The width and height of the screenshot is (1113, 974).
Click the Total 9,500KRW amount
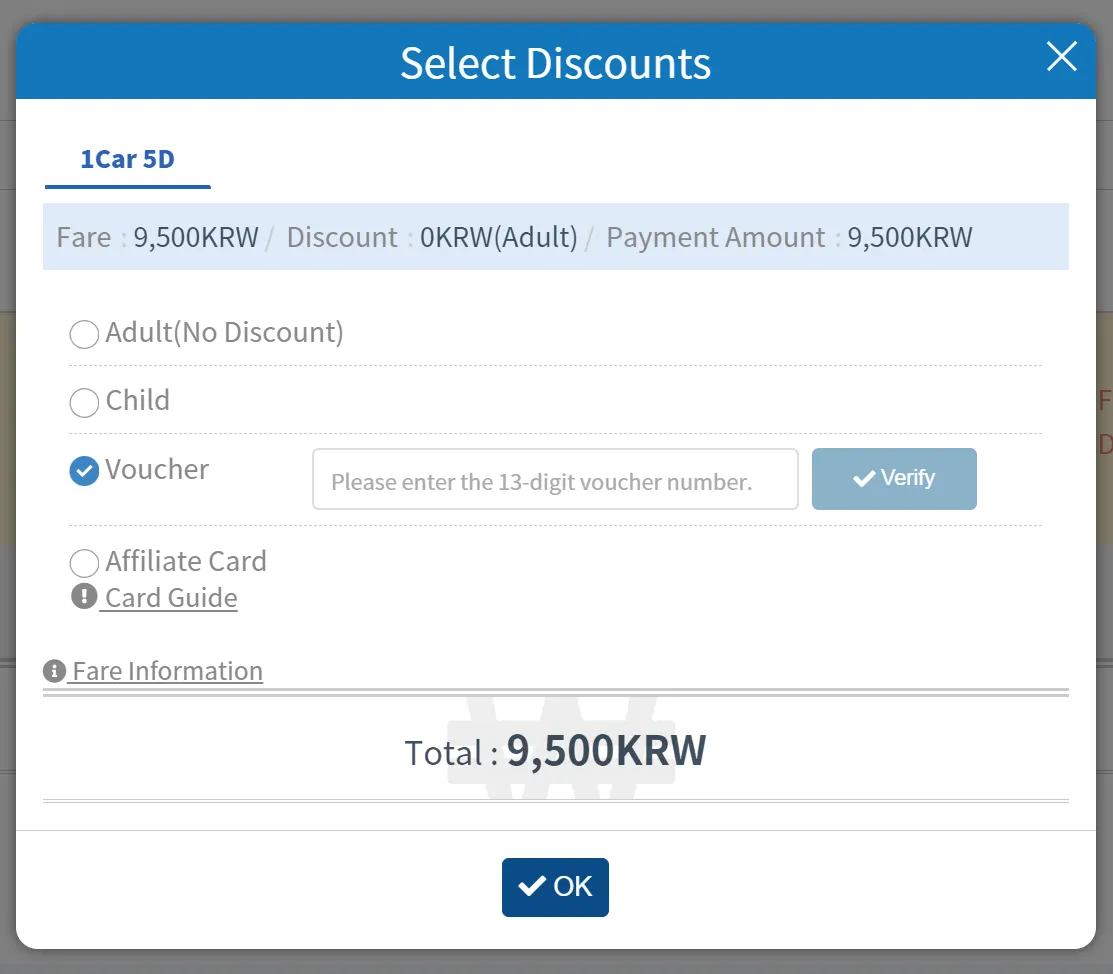tap(606, 751)
